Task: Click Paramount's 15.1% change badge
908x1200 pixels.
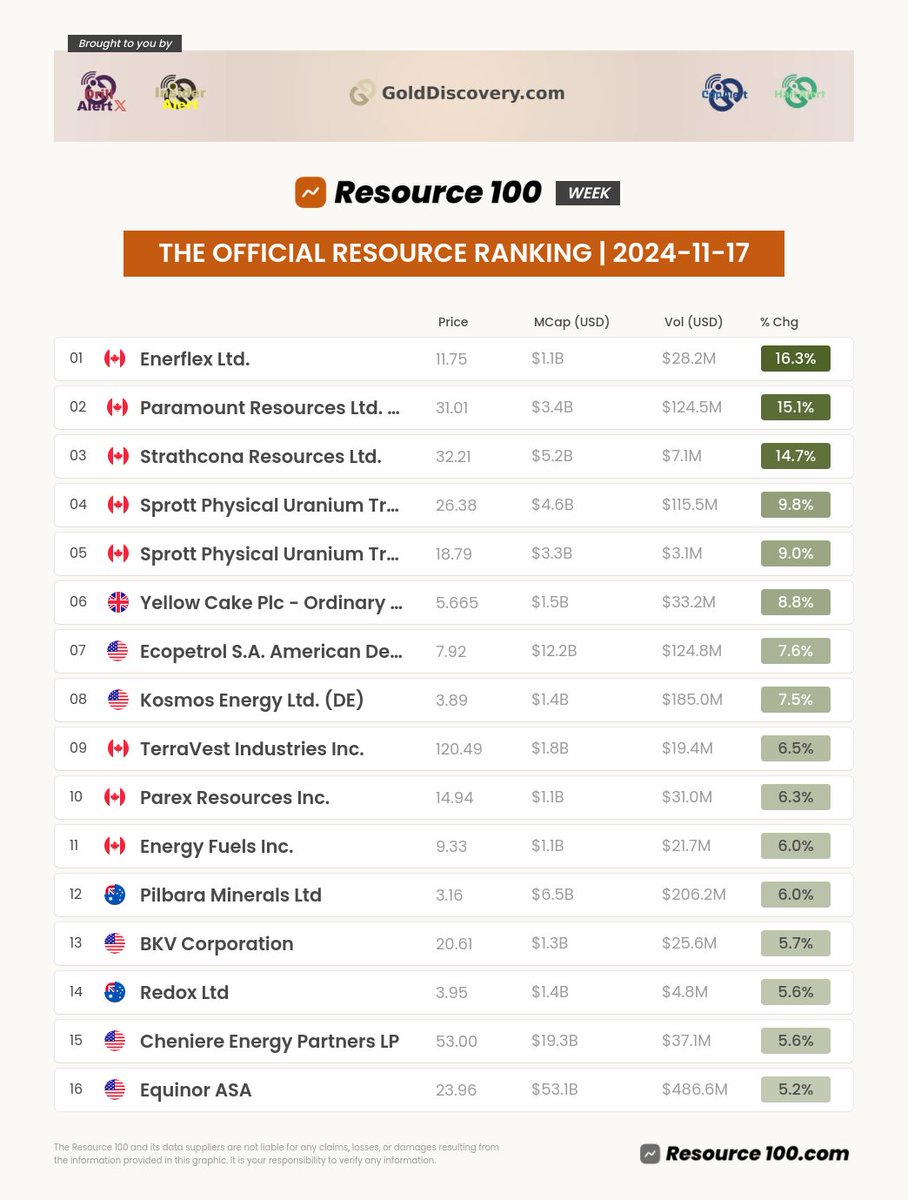Action: tap(795, 407)
